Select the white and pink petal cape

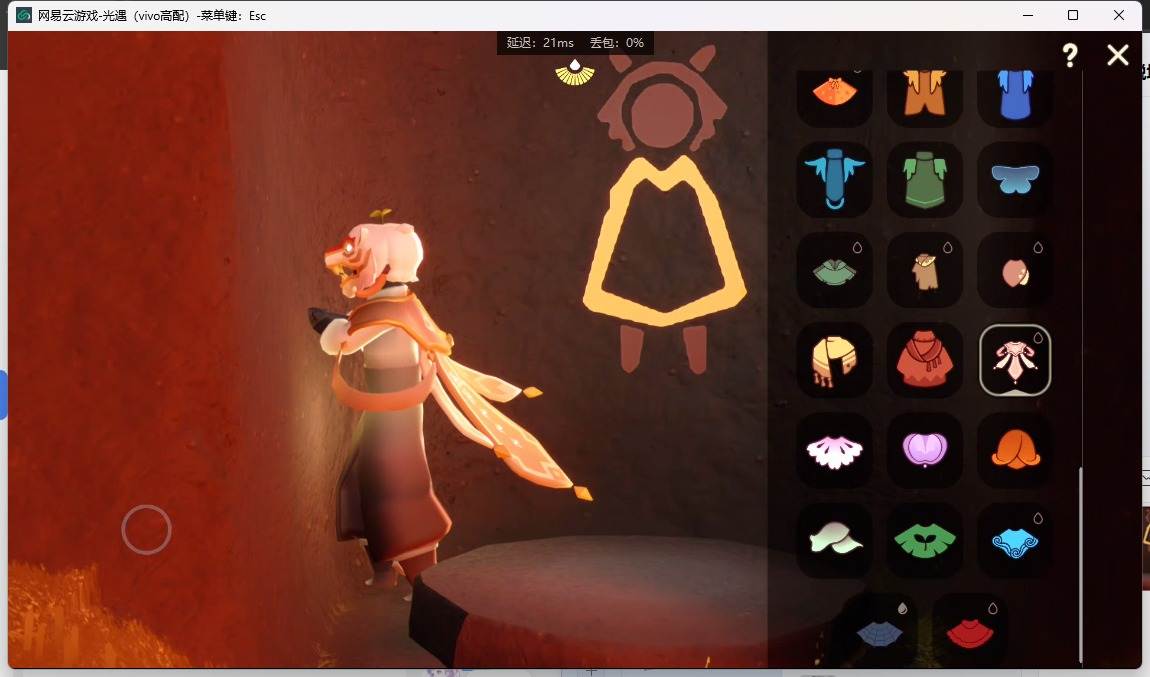[x=835, y=450]
